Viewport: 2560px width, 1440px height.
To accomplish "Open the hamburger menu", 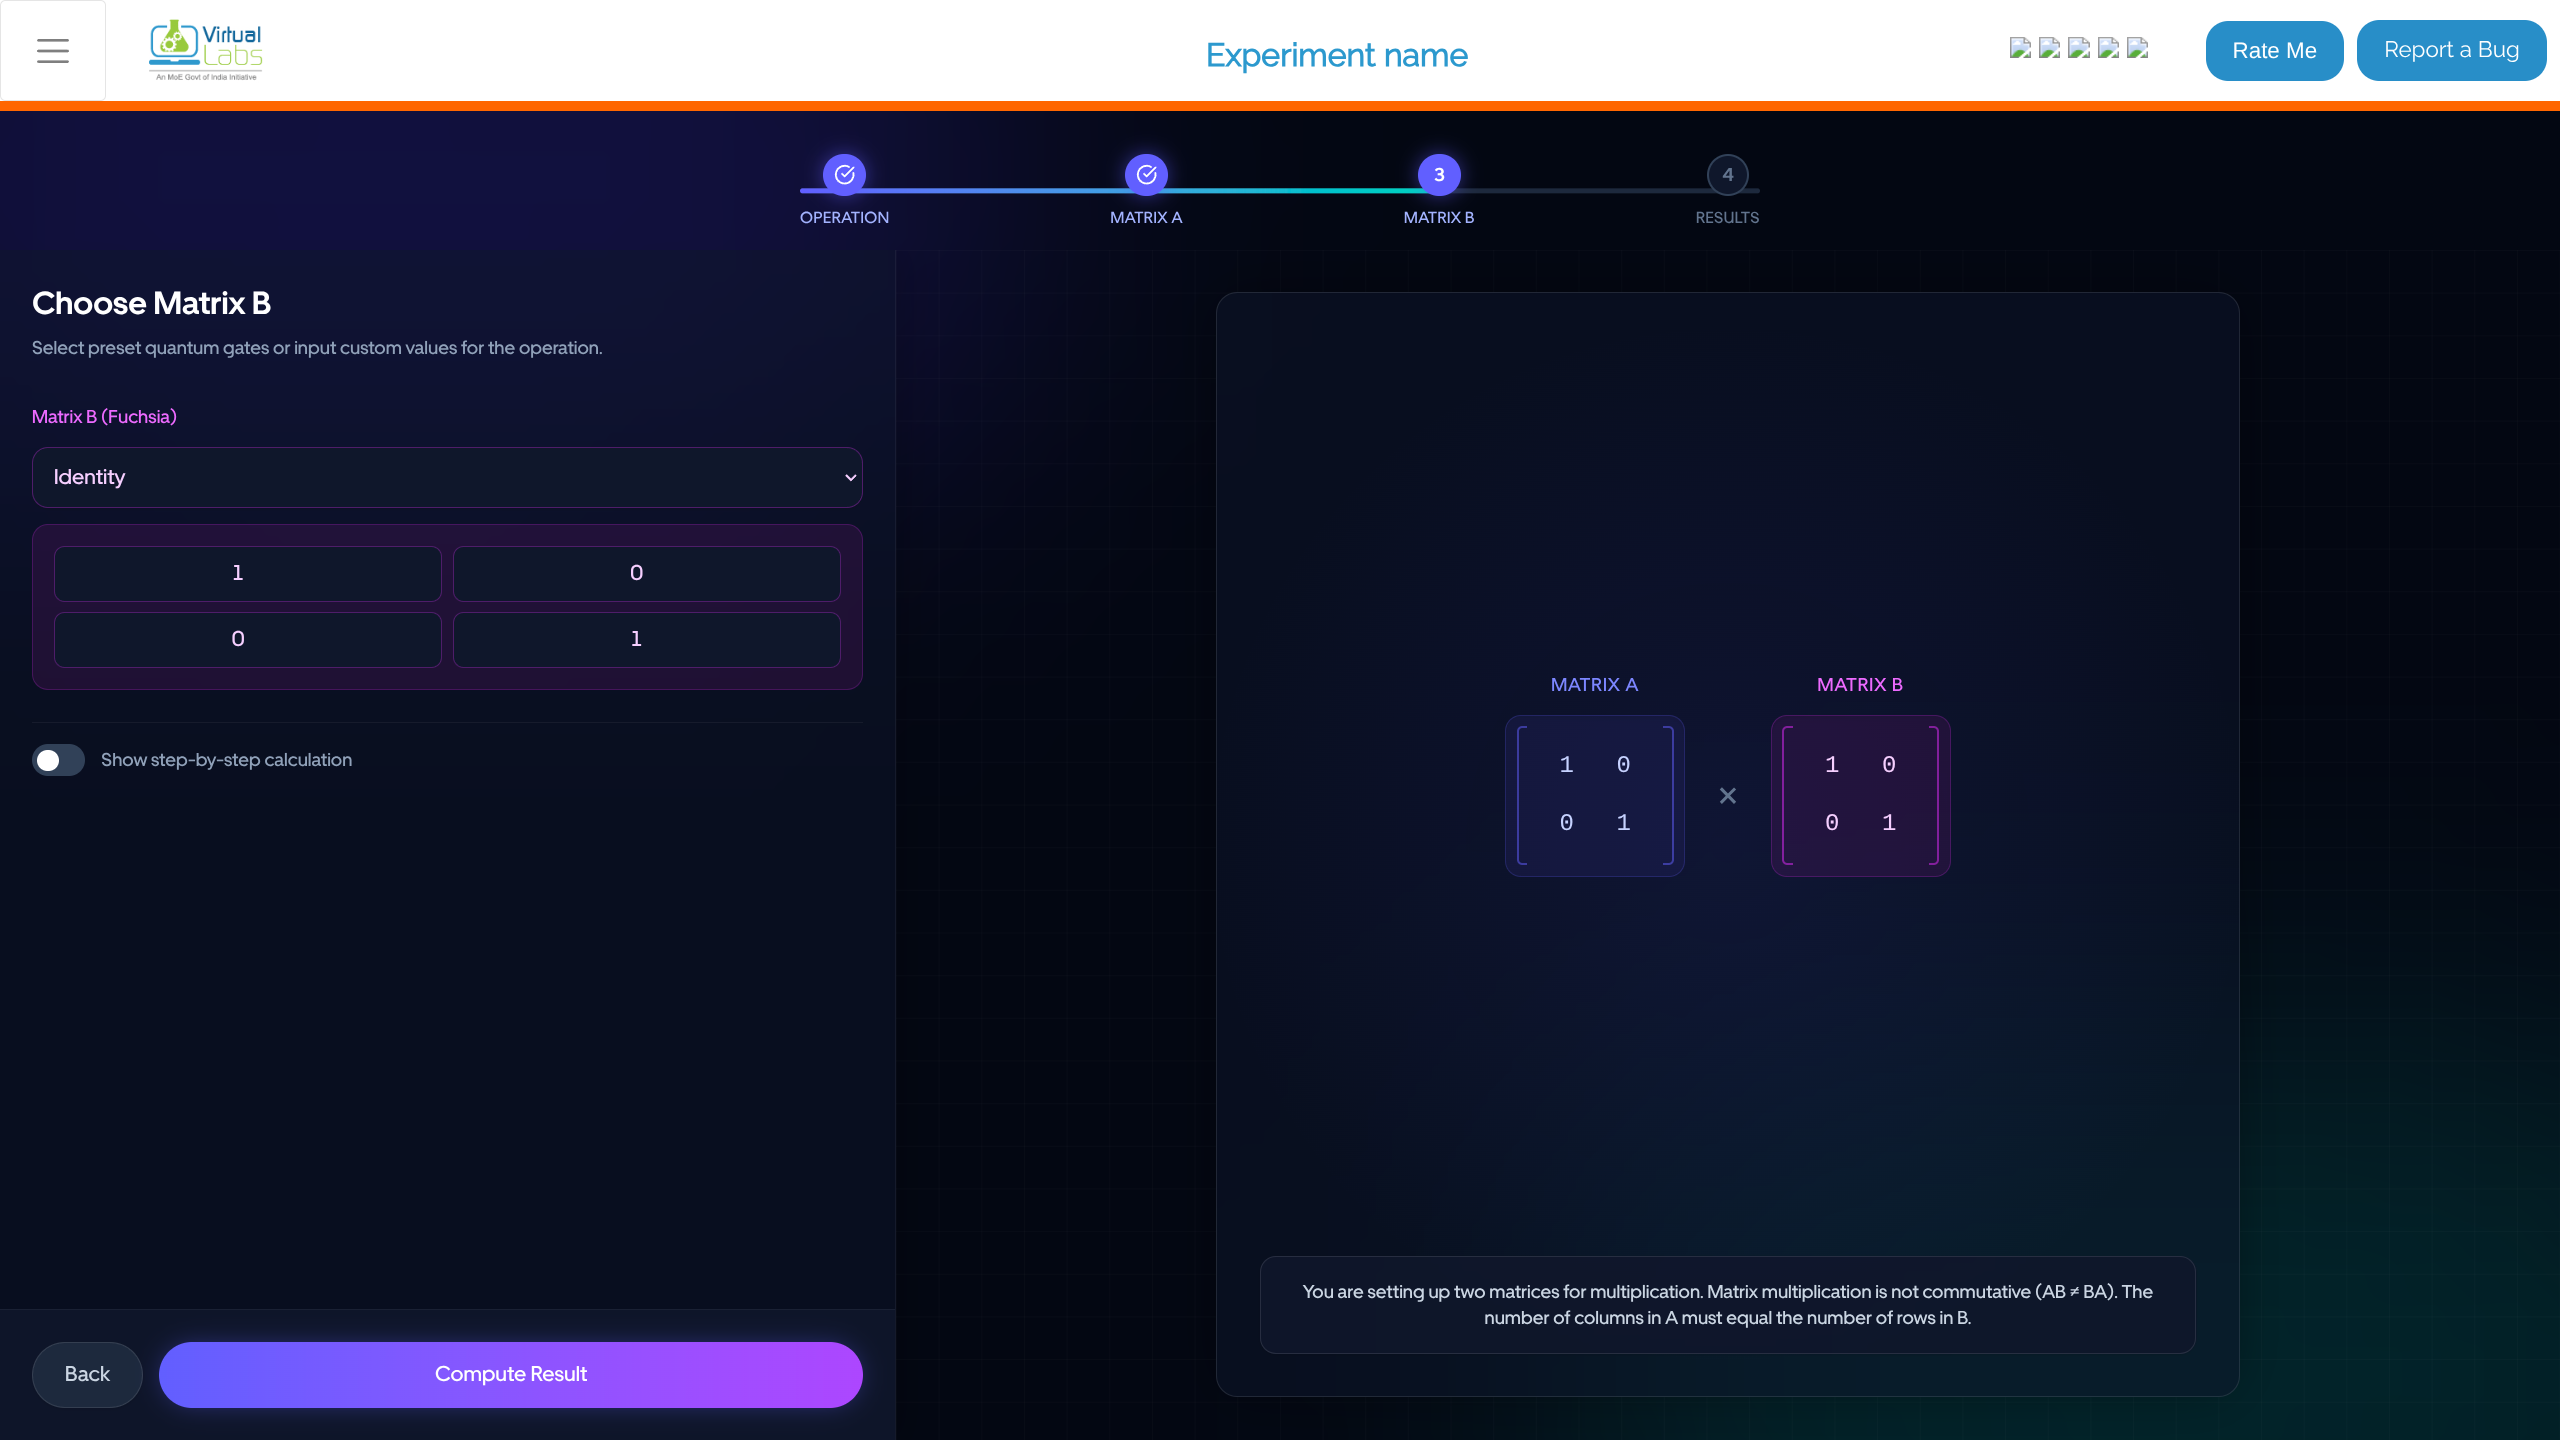I will pos(53,50).
